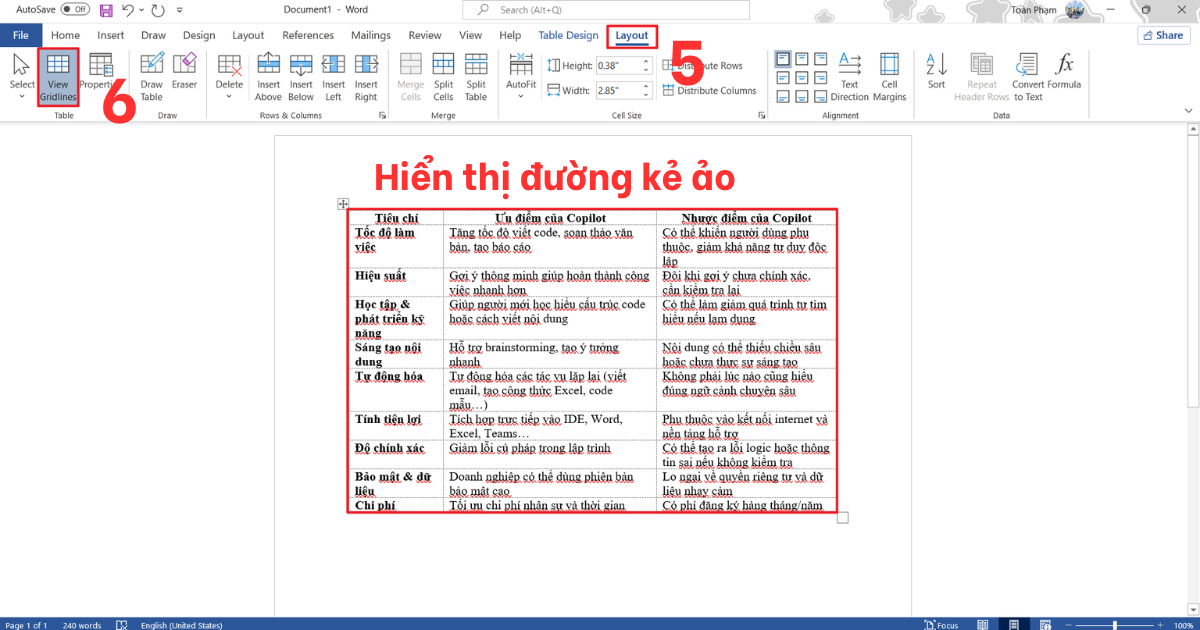Open the Mailings tab

tap(371, 35)
